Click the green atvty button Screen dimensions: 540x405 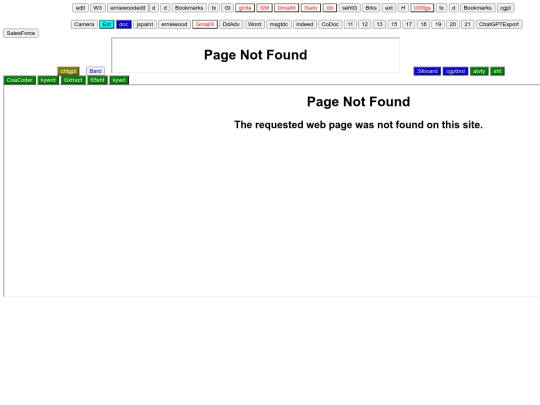coord(479,71)
